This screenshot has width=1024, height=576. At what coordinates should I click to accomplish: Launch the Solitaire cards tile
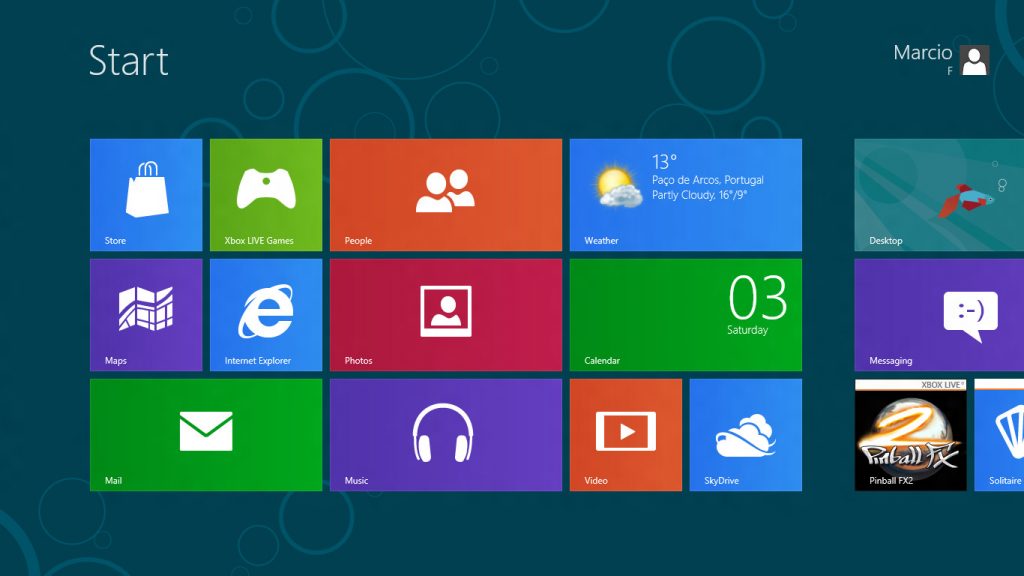[x=999, y=435]
